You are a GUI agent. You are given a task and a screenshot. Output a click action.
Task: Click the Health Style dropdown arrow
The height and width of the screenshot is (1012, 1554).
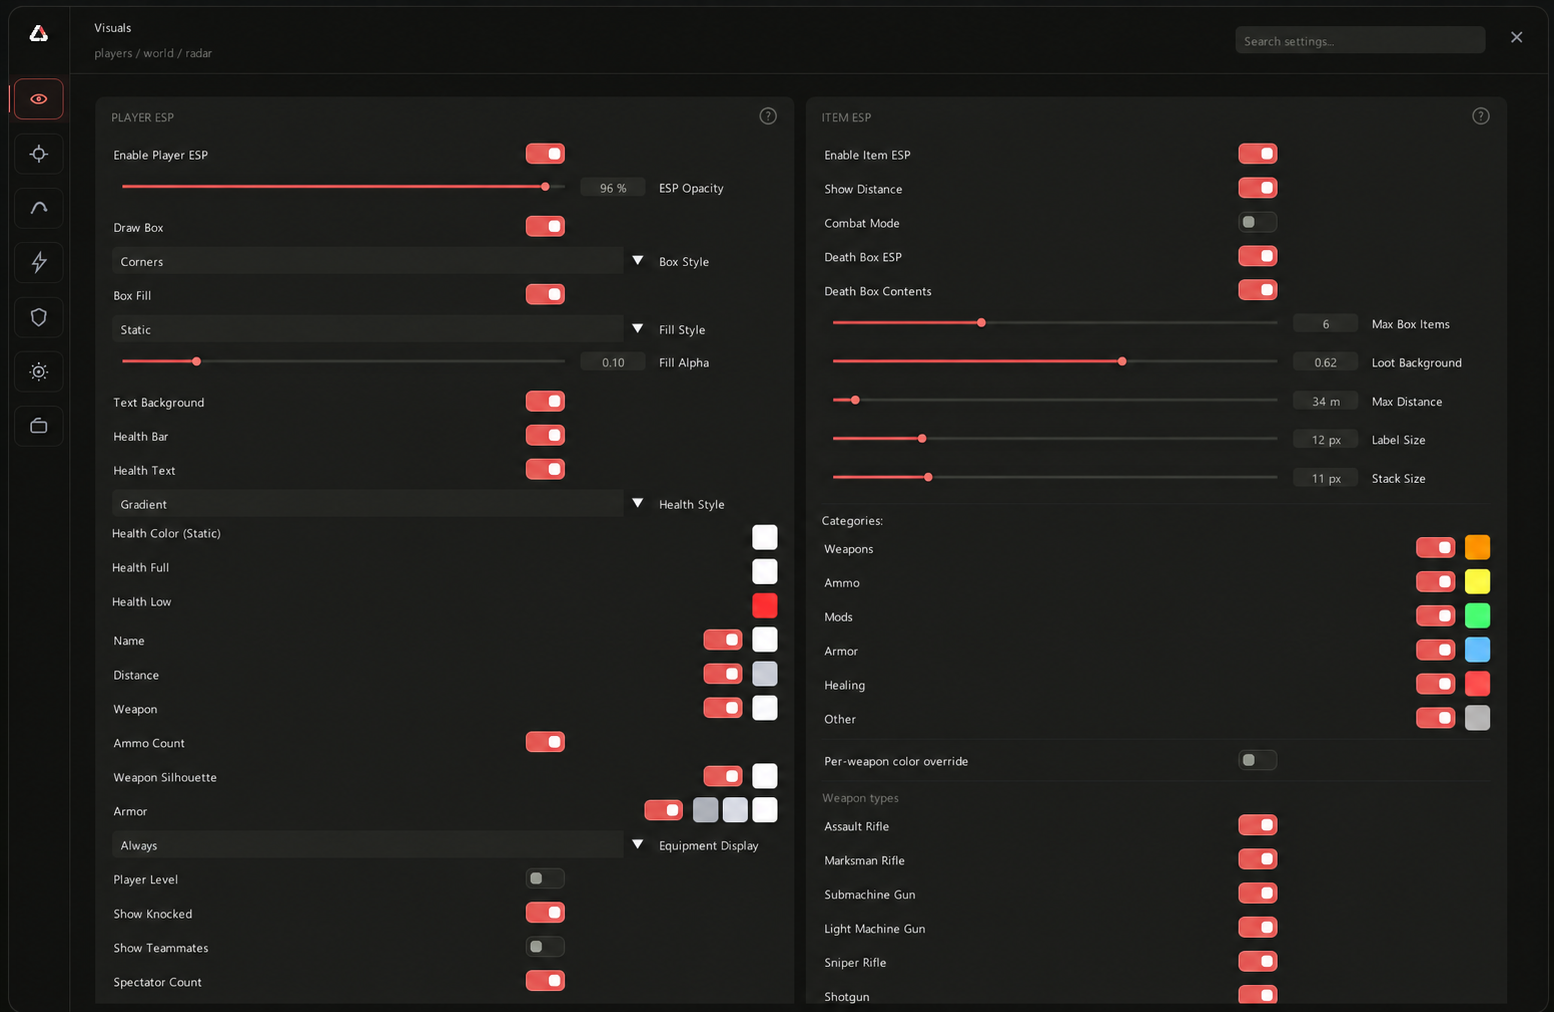tap(637, 504)
